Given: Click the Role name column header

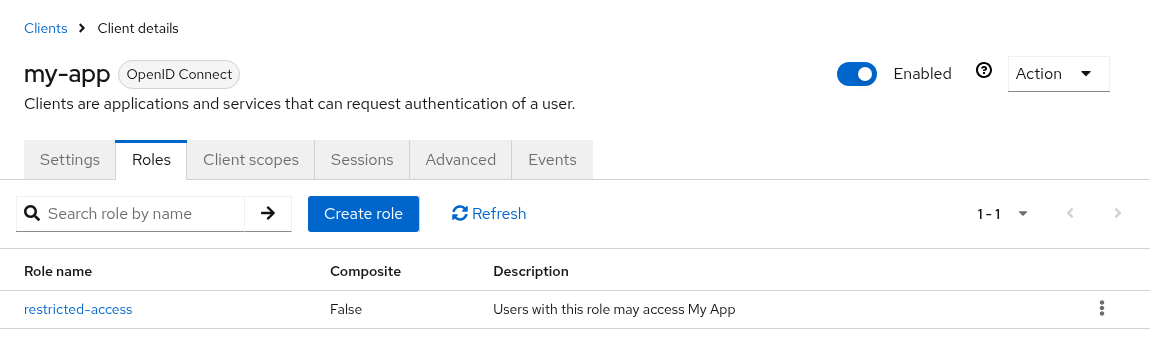Looking at the screenshot, I should pyautogui.click(x=58, y=271).
